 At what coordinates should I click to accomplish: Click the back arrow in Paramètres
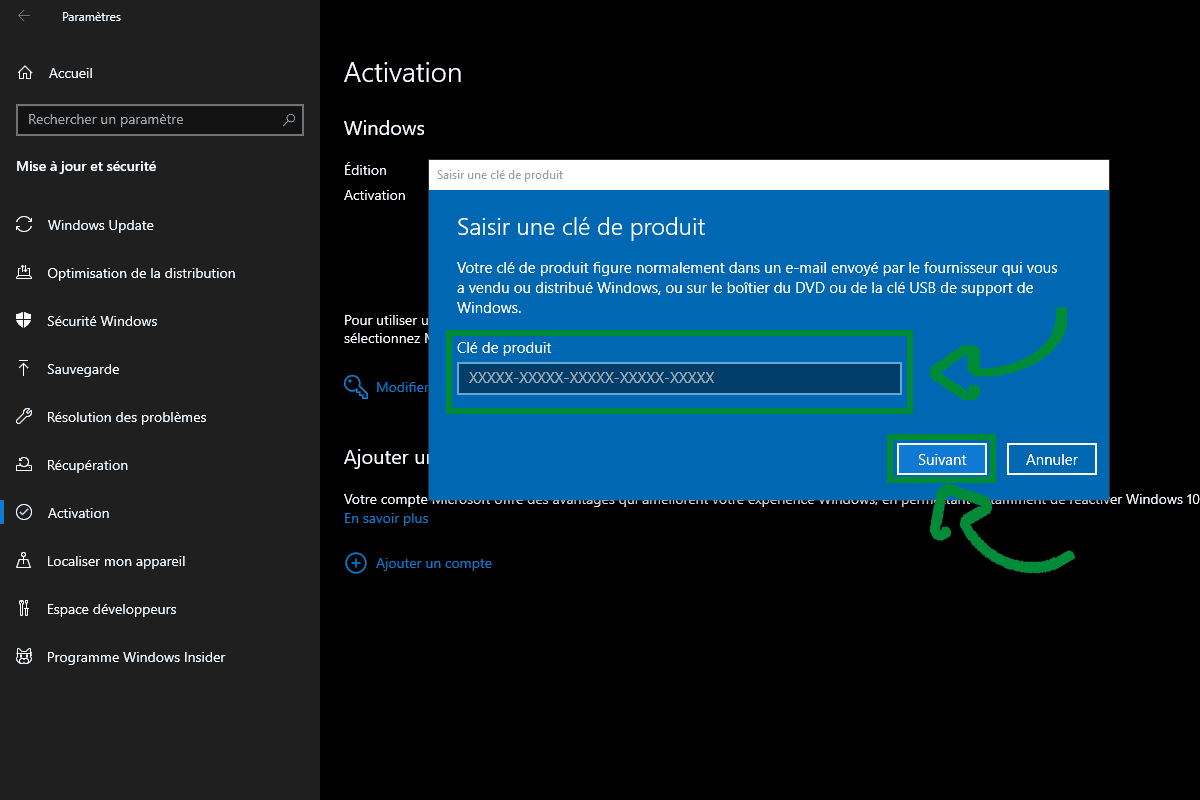(24, 16)
